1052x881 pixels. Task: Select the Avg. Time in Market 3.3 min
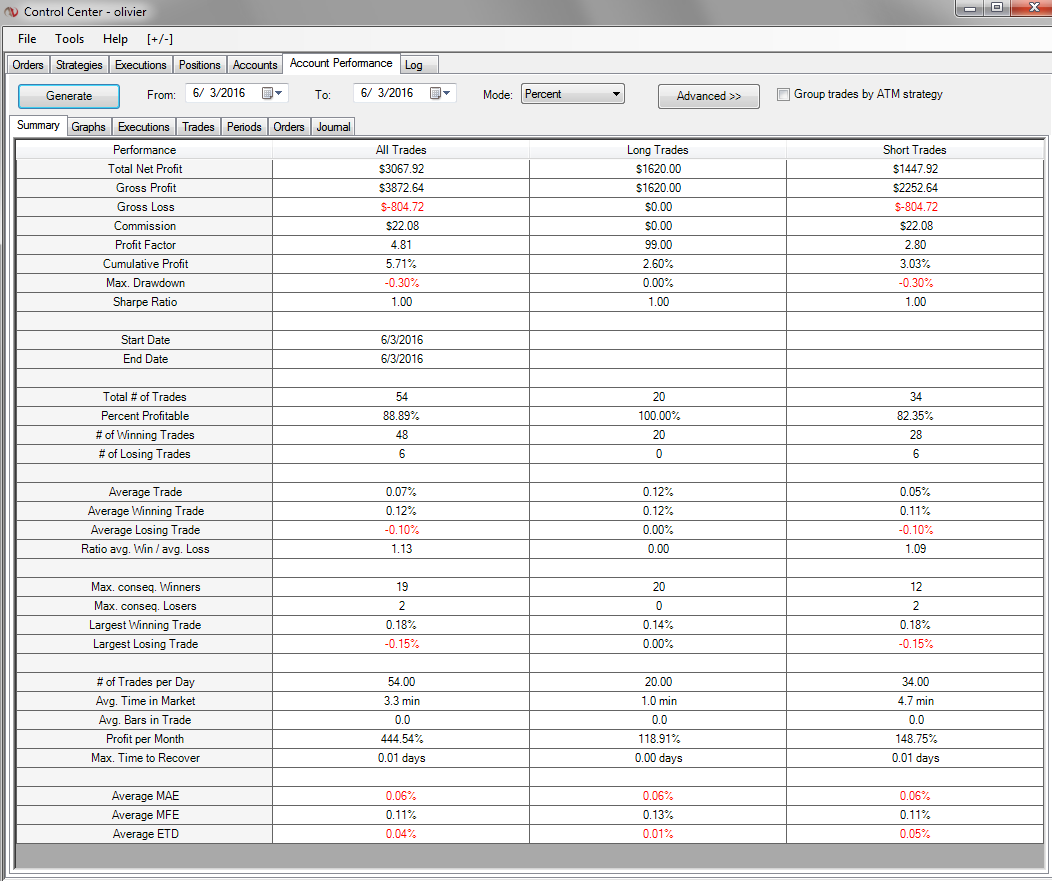[x=401, y=701]
